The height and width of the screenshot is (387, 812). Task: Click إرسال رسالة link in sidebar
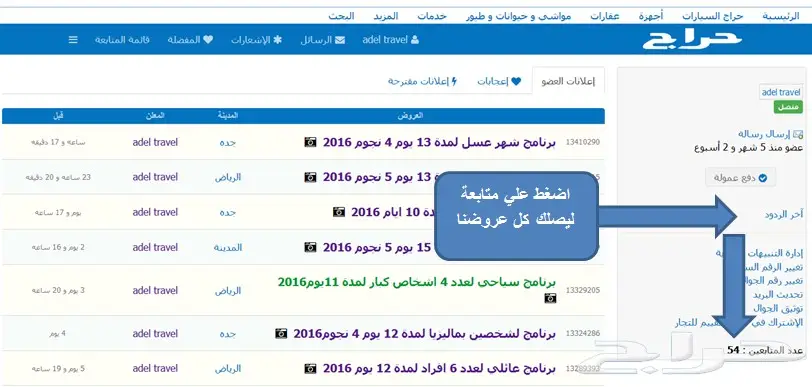point(770,134)
